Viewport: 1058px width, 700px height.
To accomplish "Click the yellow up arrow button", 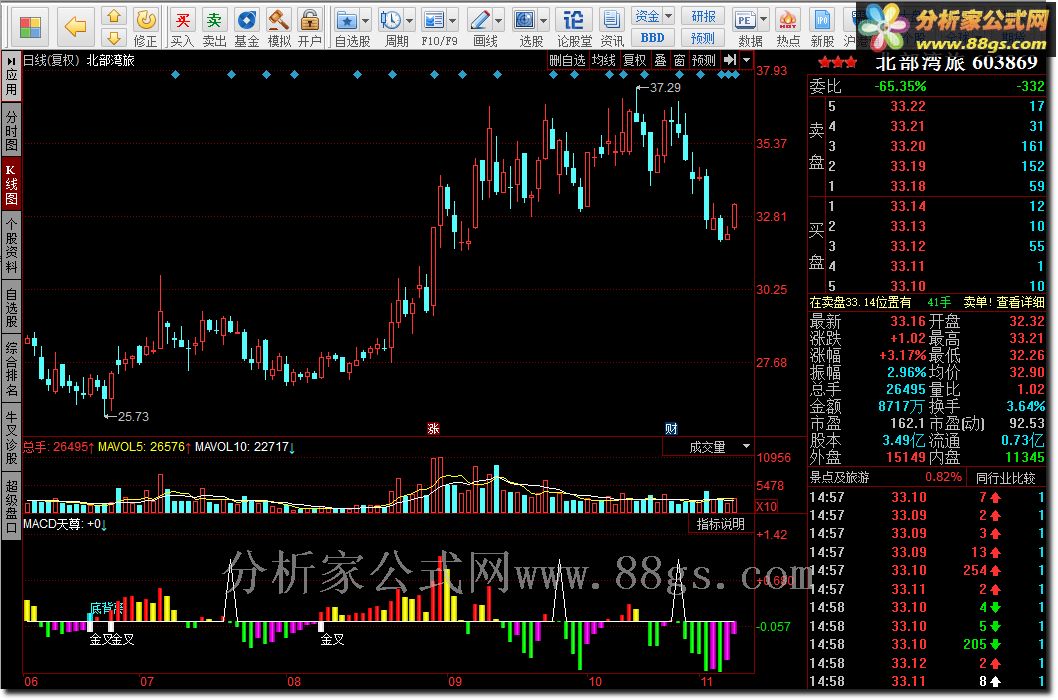I will [x=114, y=16].
